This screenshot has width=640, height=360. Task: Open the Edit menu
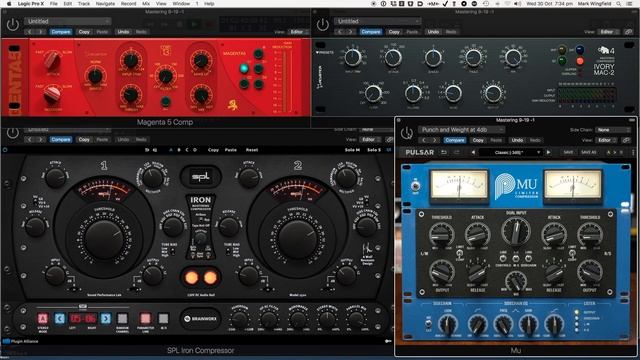pos(68,4)
